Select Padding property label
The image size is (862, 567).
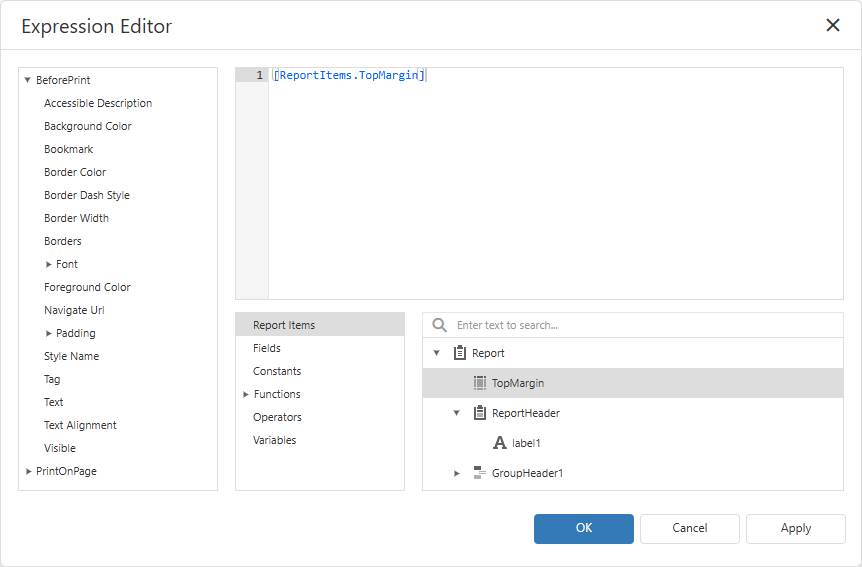tap(75, 333)
